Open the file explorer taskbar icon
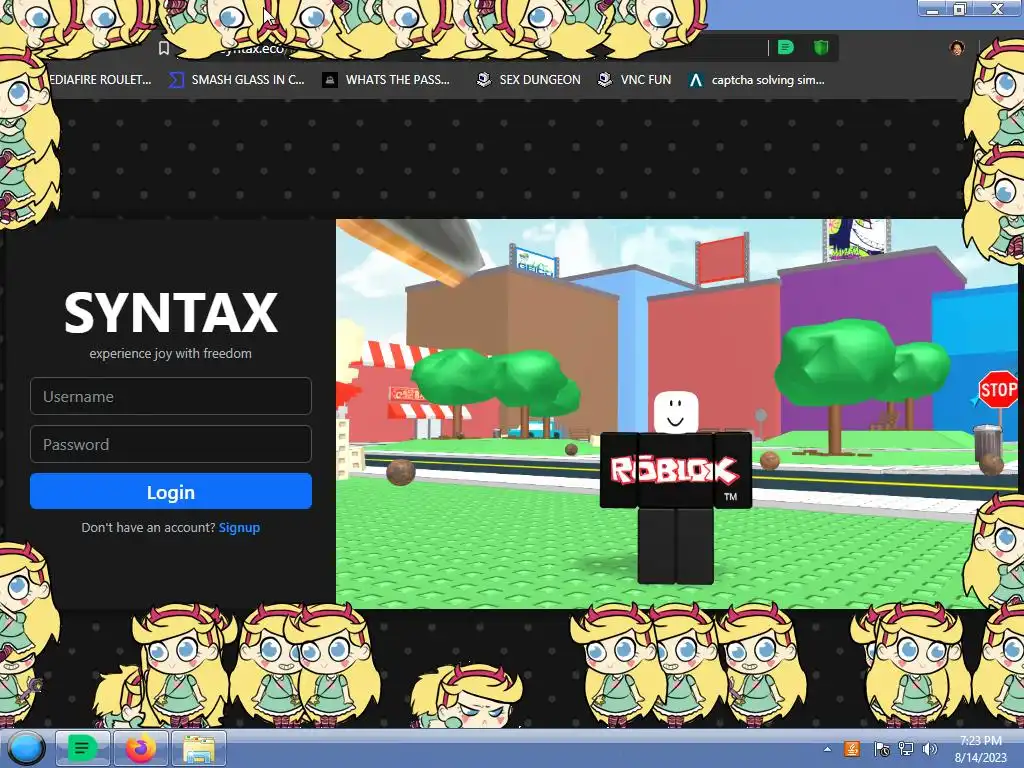This screenshot has height=768, width=1024. point(199,748)
